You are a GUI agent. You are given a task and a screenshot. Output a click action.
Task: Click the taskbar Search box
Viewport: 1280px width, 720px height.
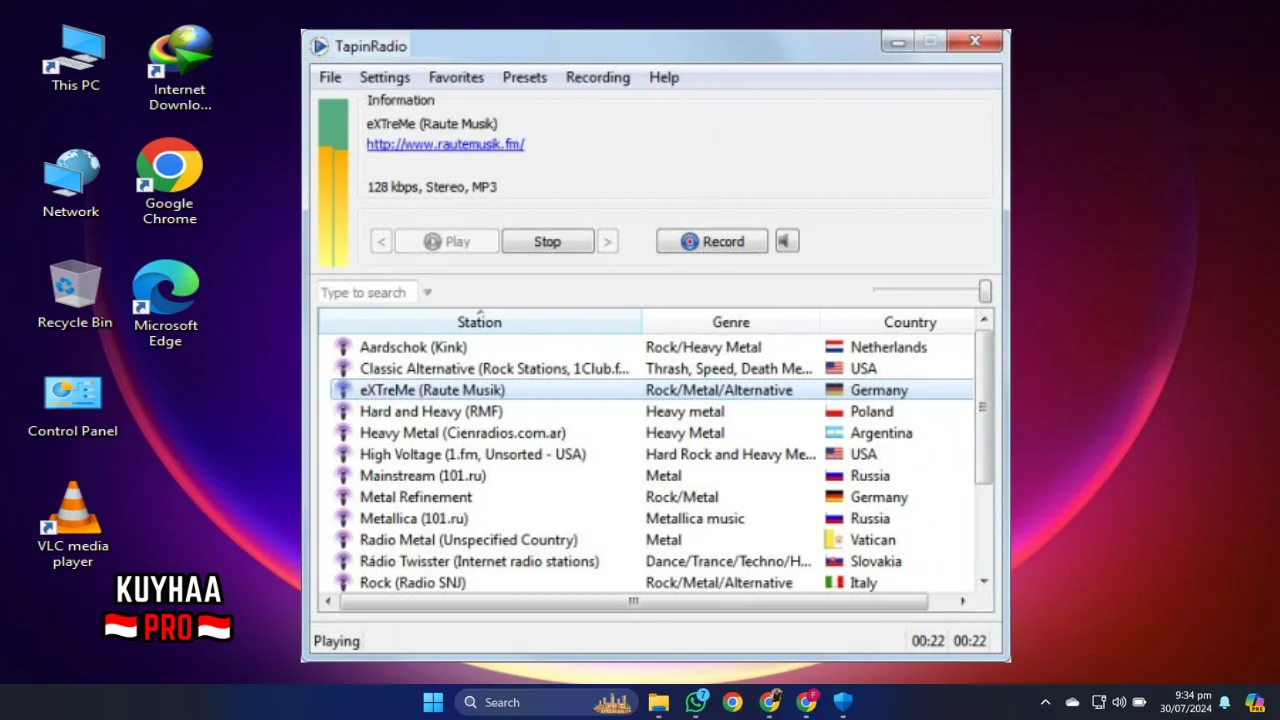[546, 702]
